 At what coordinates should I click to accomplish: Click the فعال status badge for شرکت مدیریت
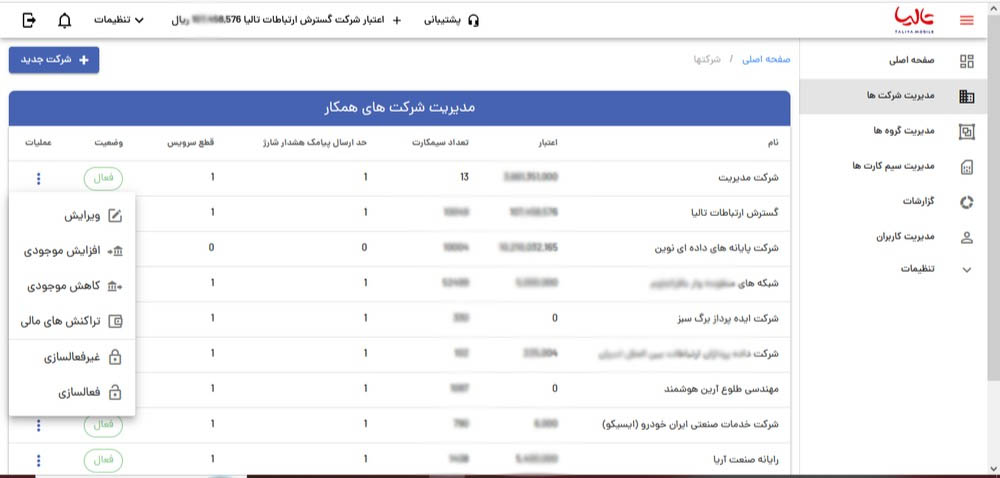[x=104, y=179]
